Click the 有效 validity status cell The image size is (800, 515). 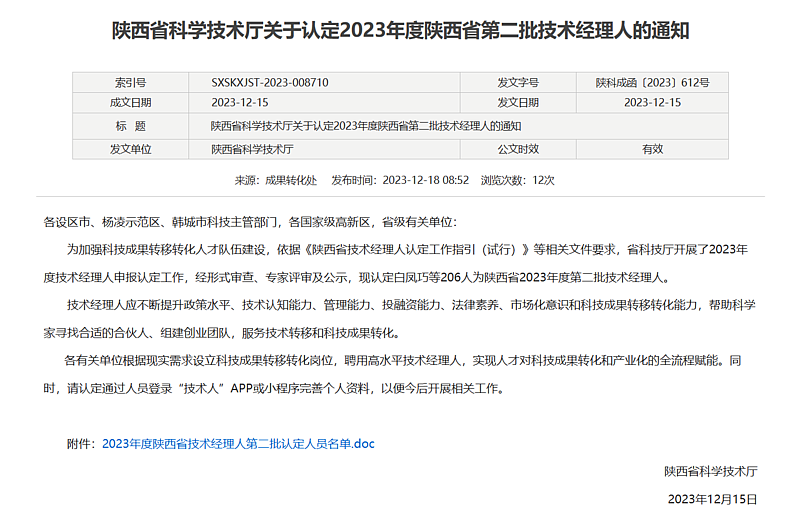(652, 148)
